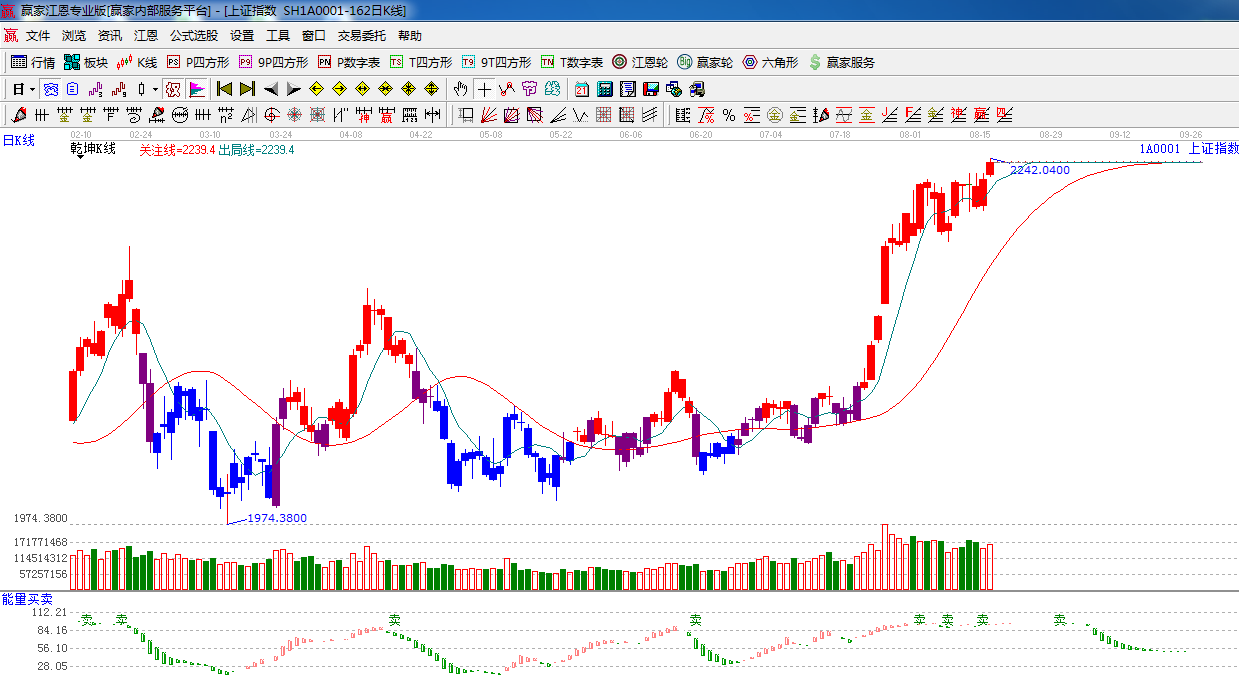Click the calculator icon in toolbar

click(x=604, y=89)
